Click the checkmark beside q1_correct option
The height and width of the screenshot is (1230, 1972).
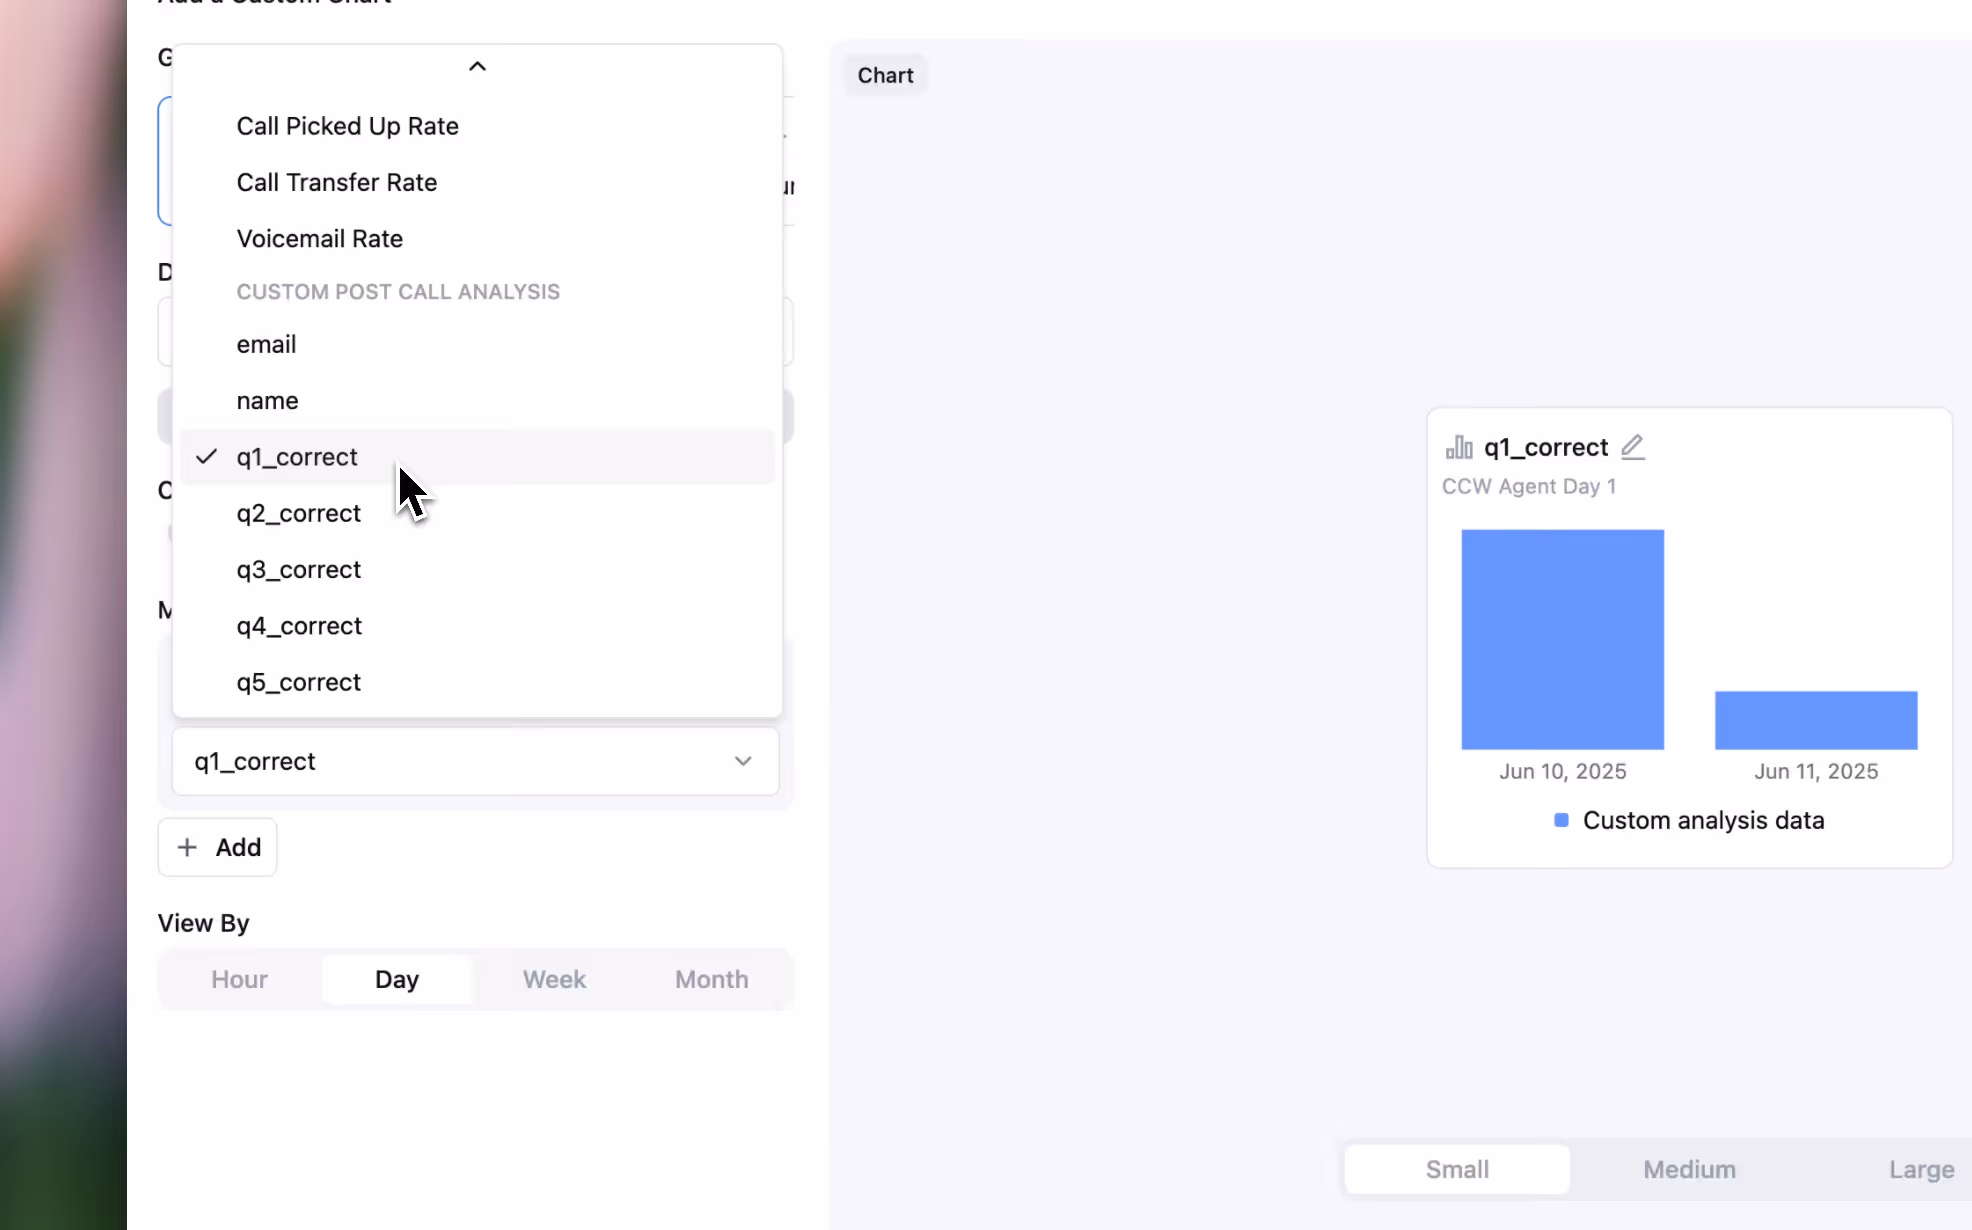pos(207,457)
